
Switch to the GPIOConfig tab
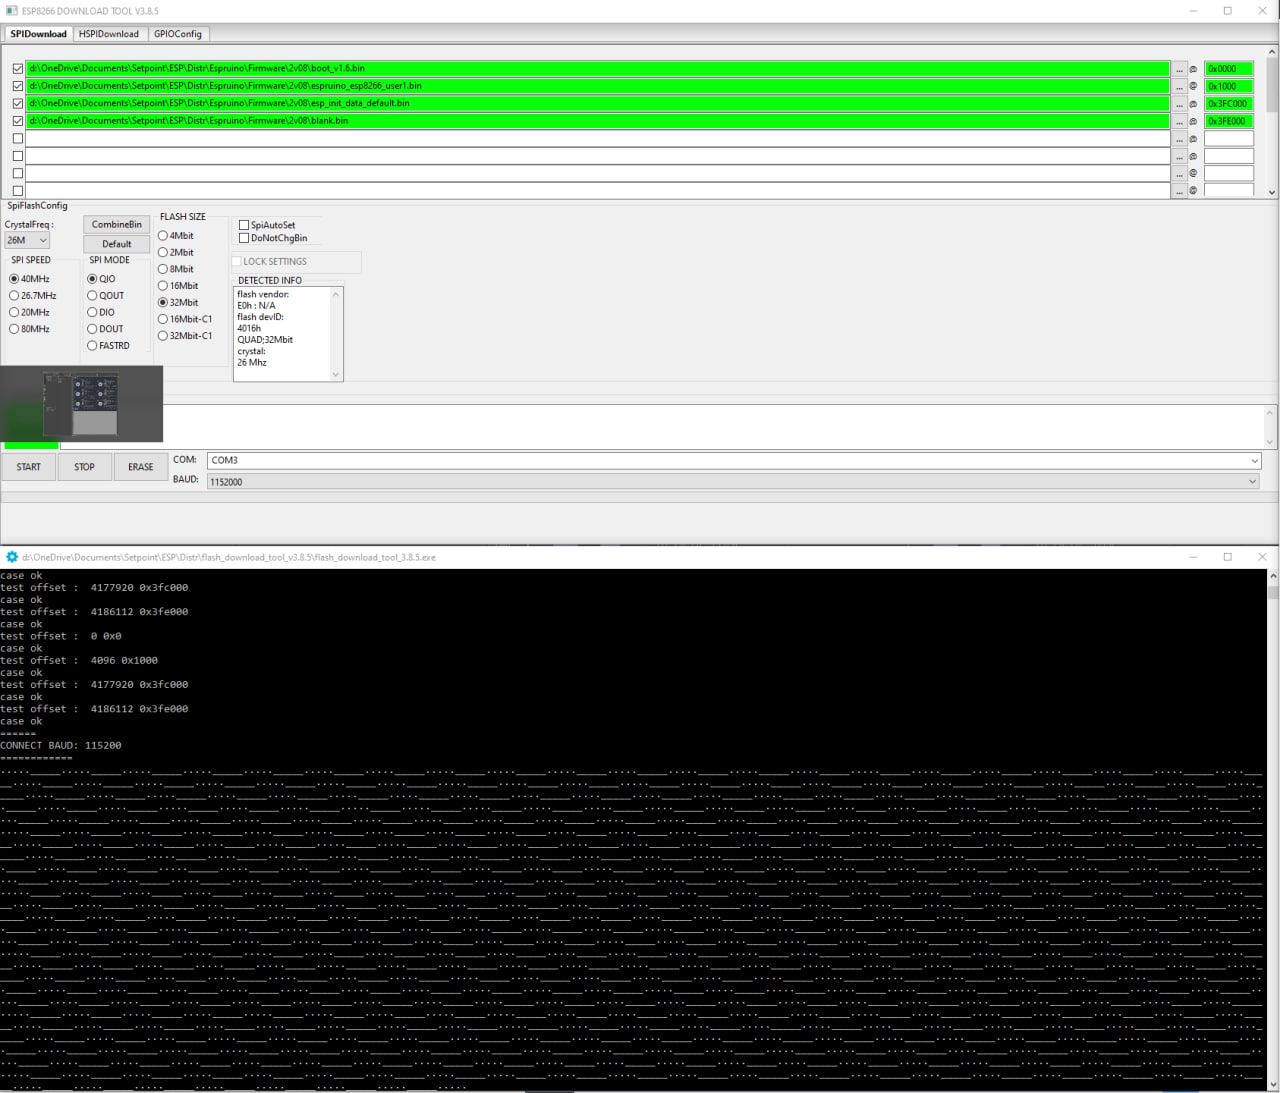pyautogui.click(x=178, y=34)
